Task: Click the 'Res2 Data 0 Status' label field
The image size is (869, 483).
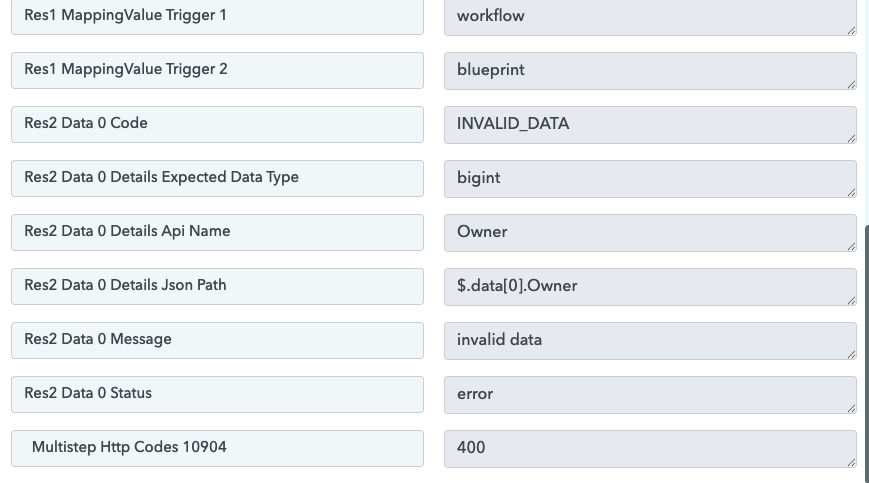Action: pos(217,394)
